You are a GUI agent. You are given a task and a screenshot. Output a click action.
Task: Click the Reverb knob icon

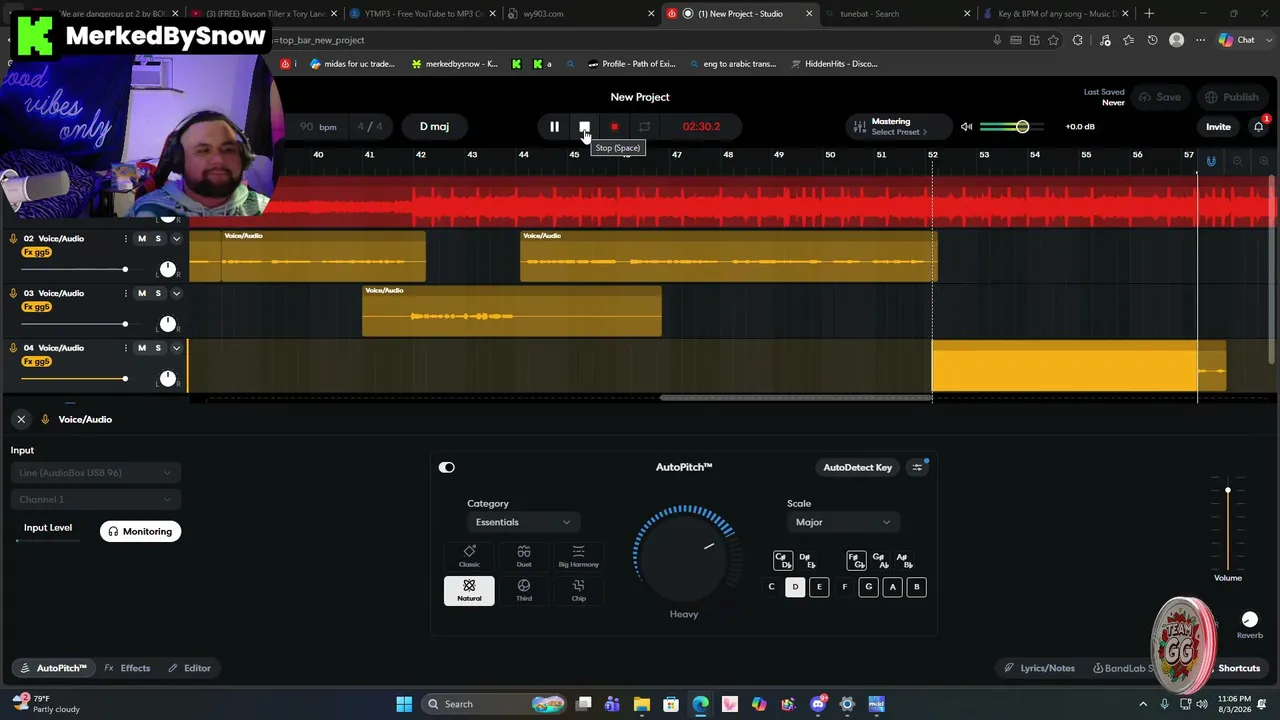(x=1249, y=620)
